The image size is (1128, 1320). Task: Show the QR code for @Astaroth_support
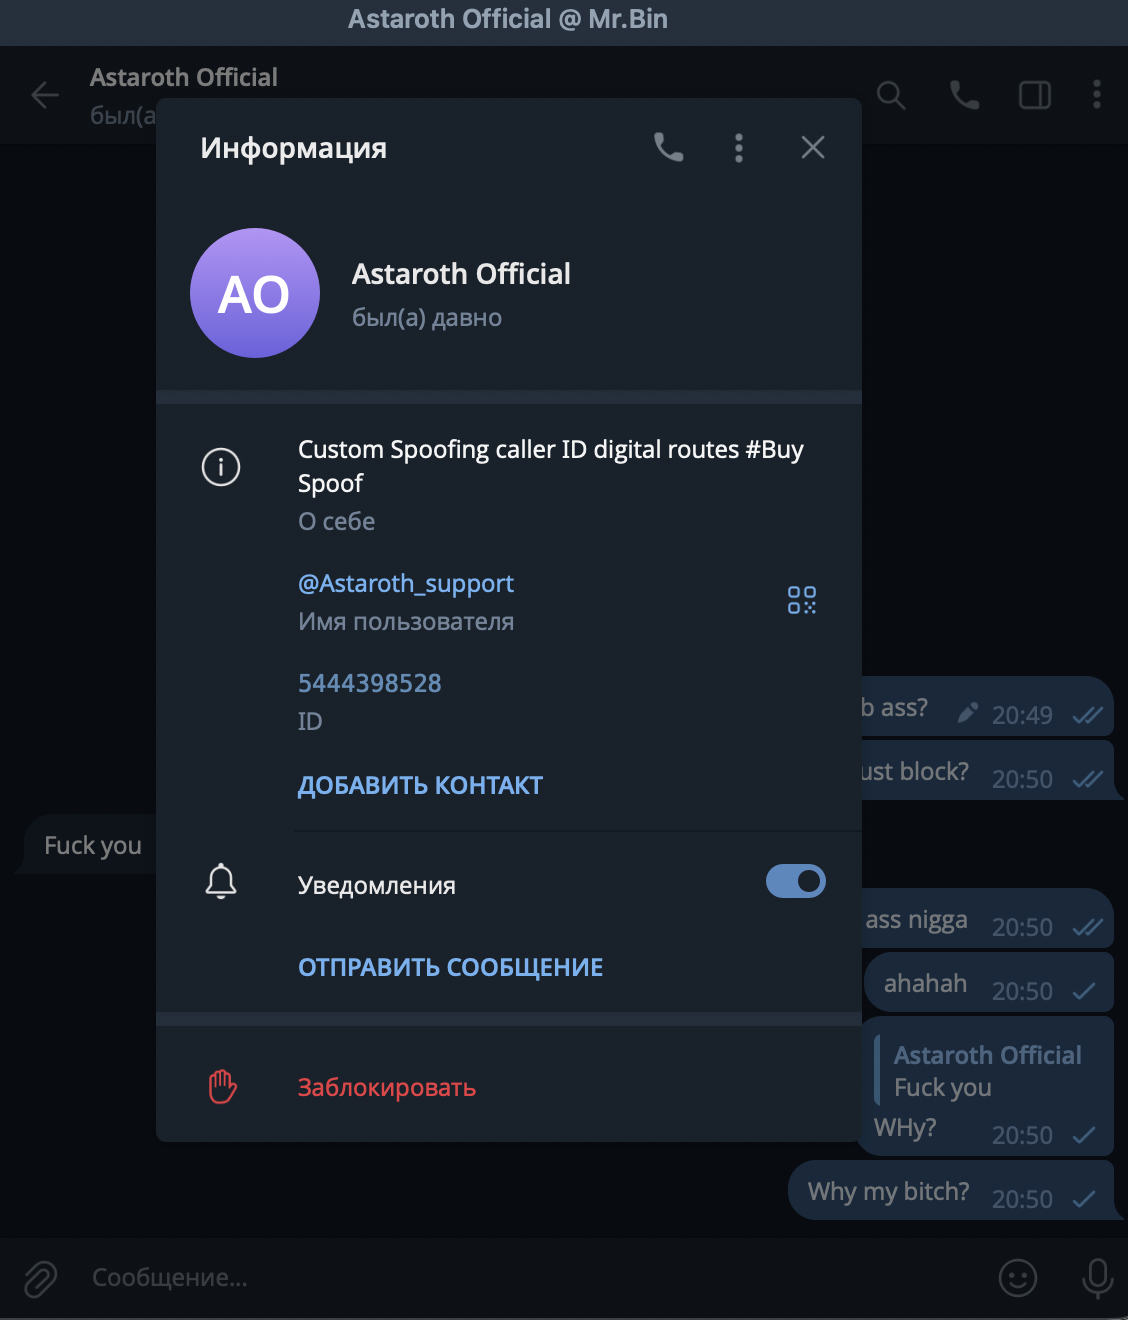point(800,600)
